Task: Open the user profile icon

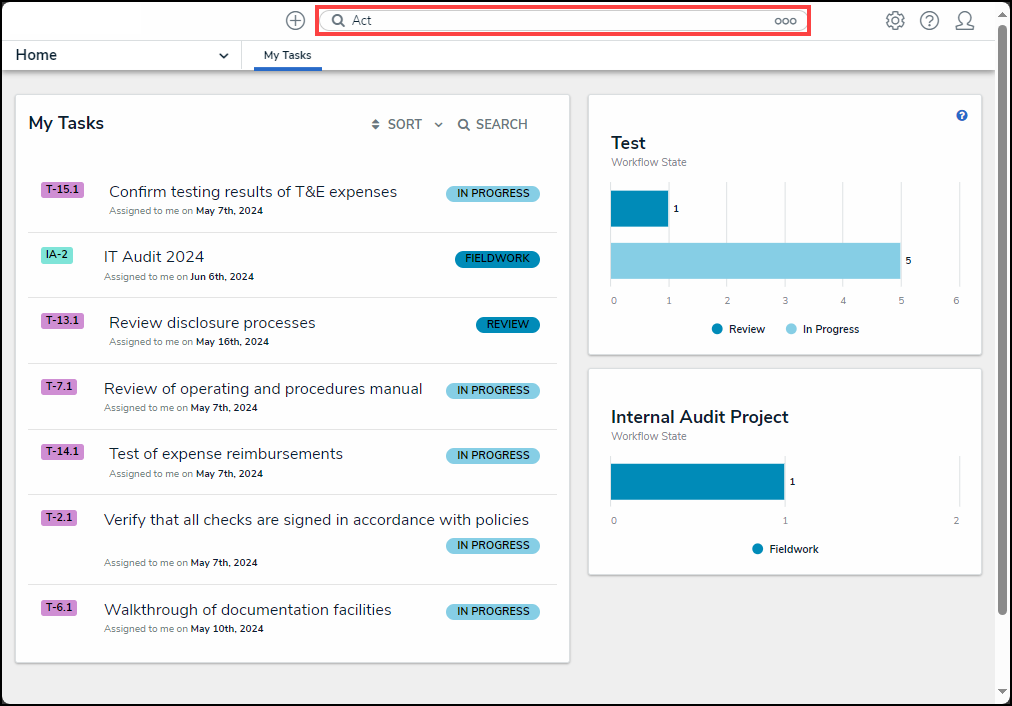Action: pos(964,21)
